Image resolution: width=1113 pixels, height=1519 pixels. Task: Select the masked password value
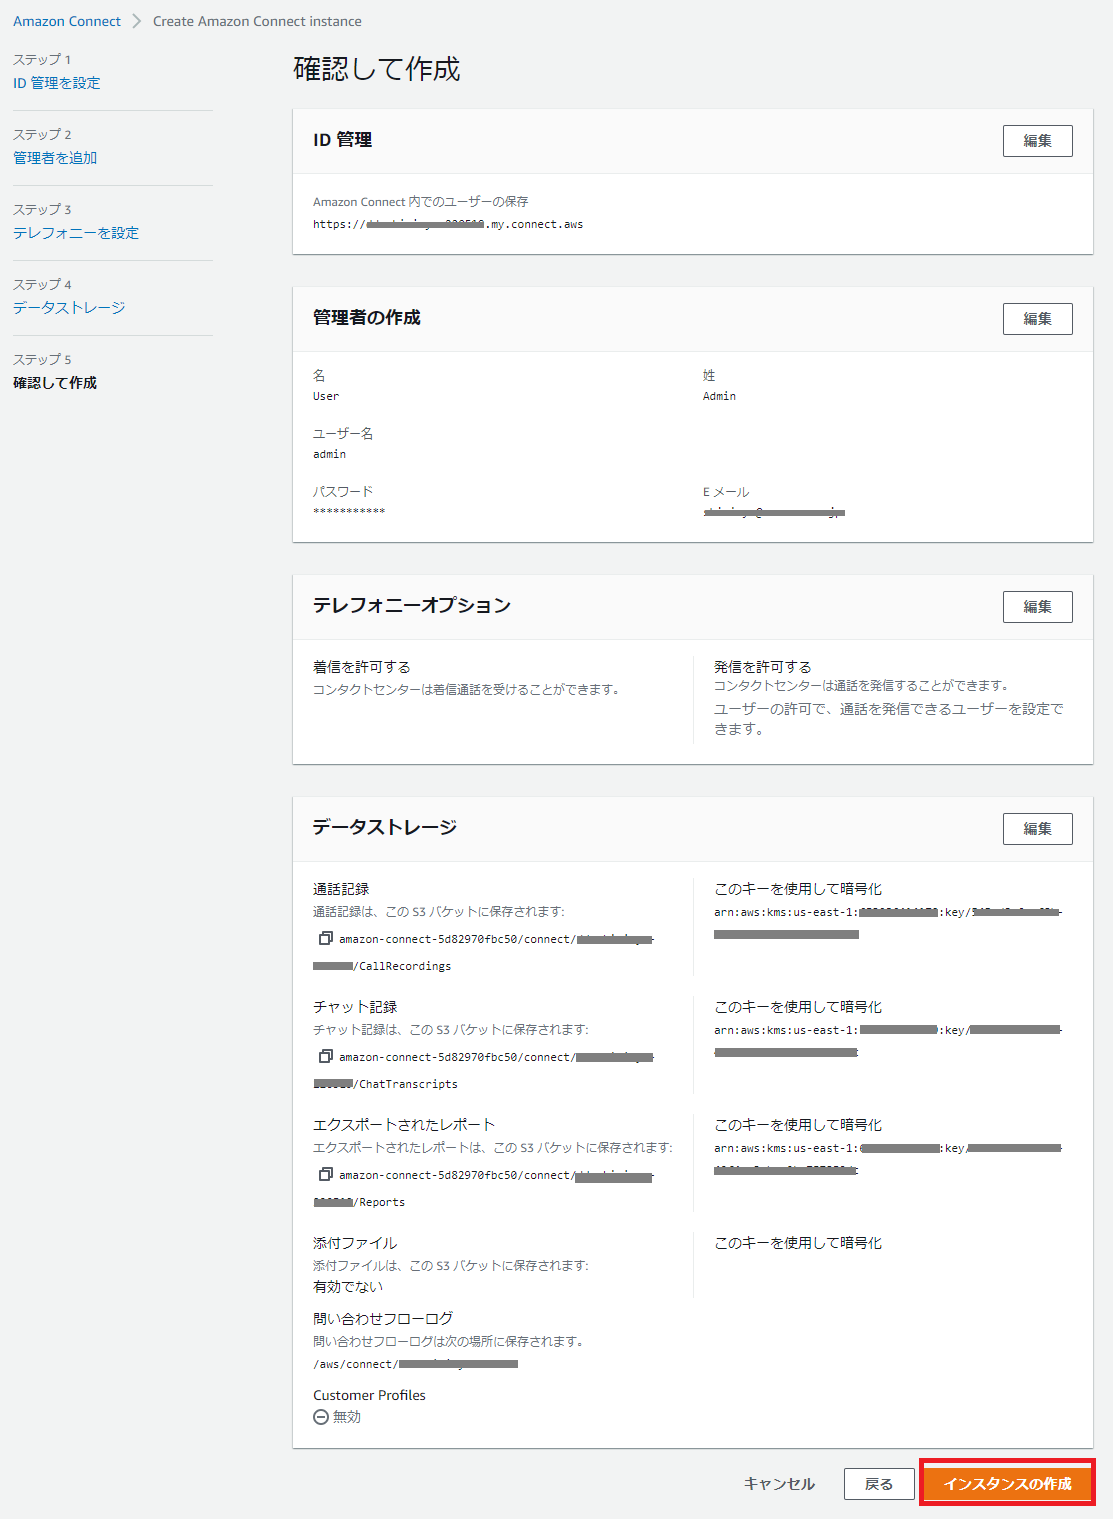[349, 512]
